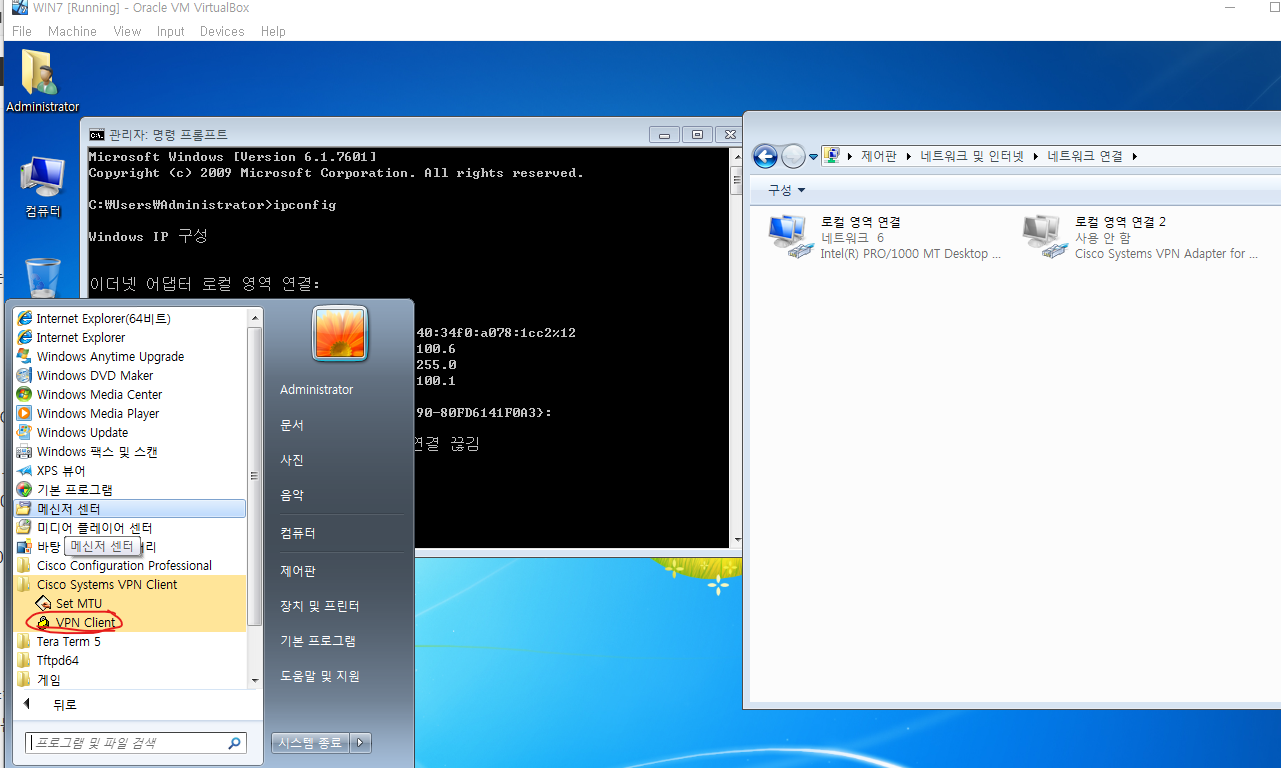Open 음악 from Start menu

pos(292,495)
